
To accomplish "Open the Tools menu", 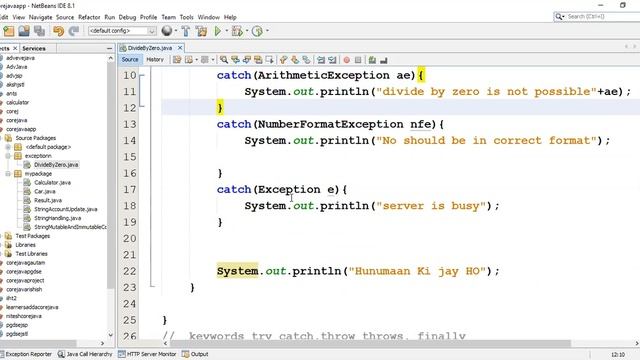I will pyautogui.click(x=186, y=17).
